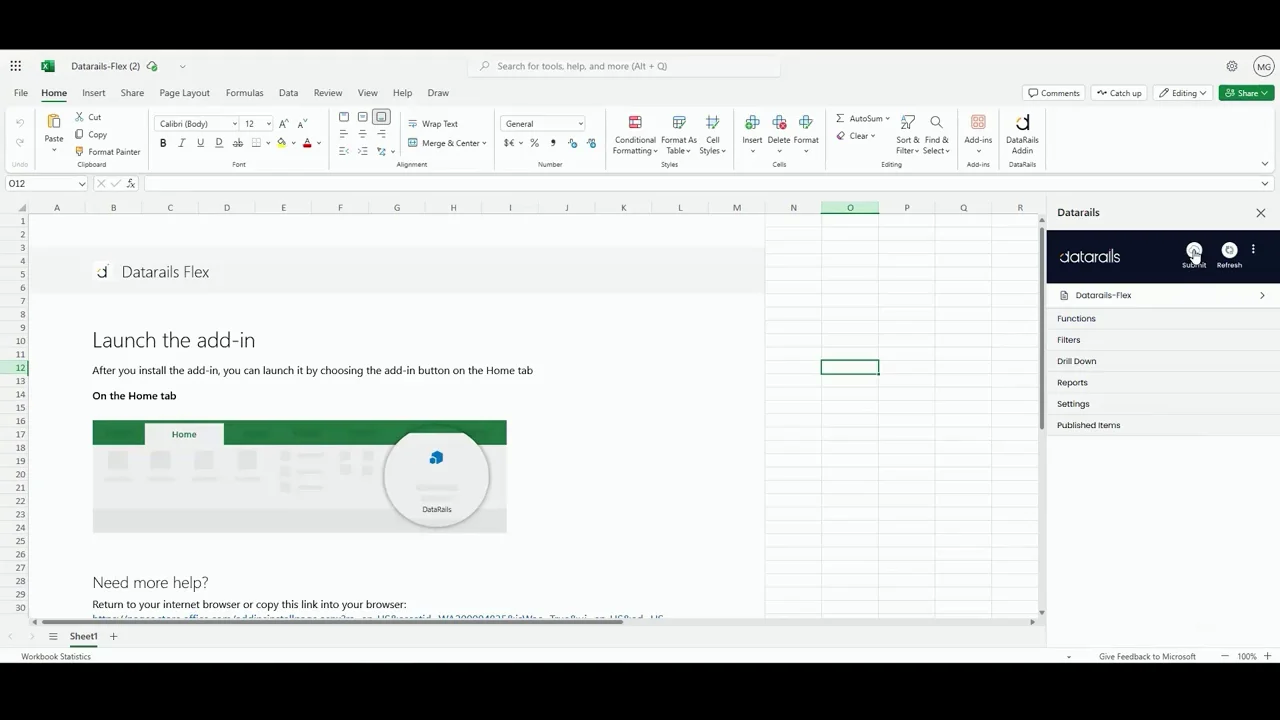This screenshot has height=720, width=1280.
Task: Click the green Share button
Action: click(1246, 93)
